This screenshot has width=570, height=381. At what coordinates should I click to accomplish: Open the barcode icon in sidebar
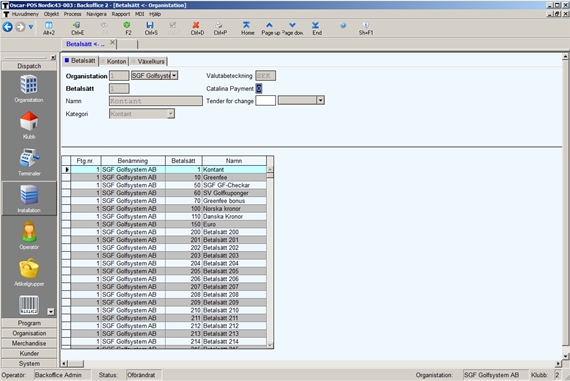coord(29,305)
